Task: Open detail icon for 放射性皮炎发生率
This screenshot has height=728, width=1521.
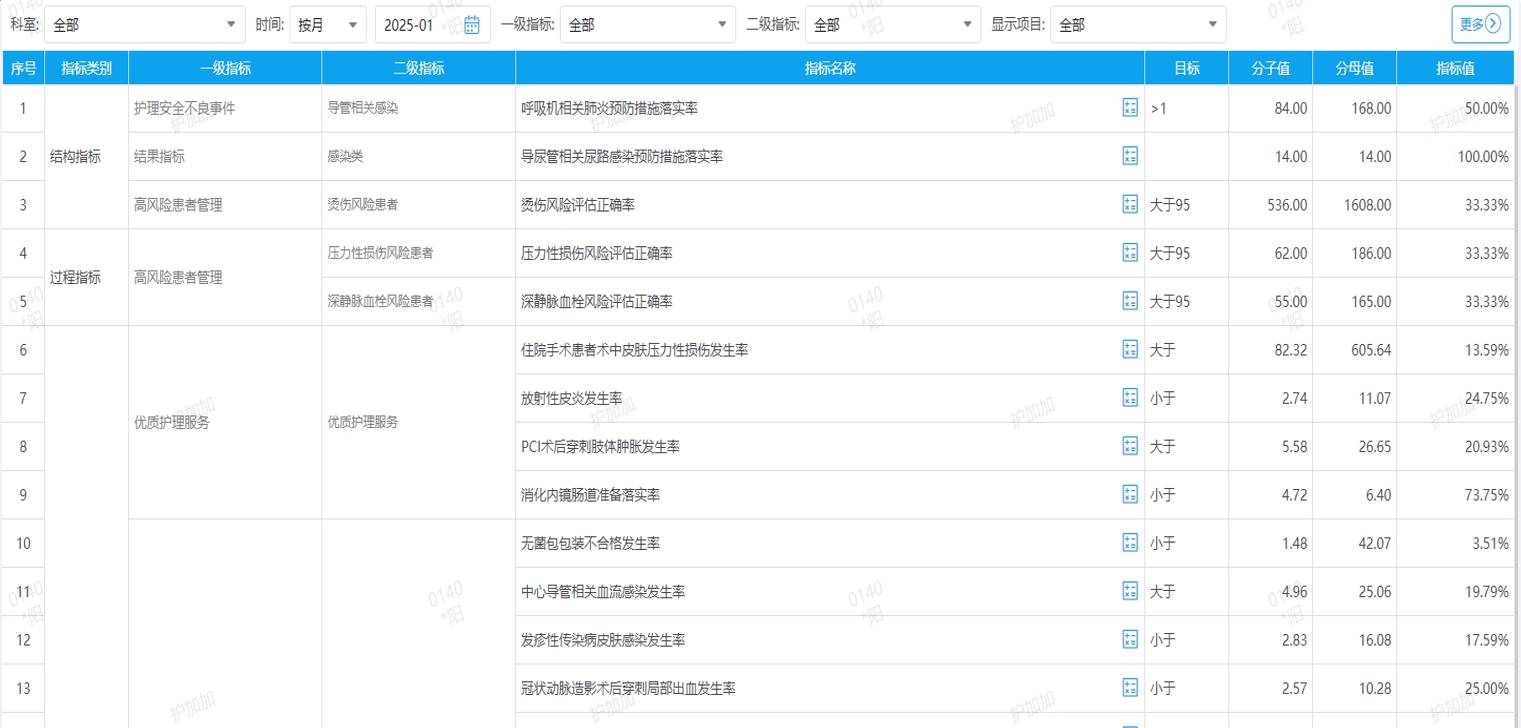Action: coord(1130,398)
